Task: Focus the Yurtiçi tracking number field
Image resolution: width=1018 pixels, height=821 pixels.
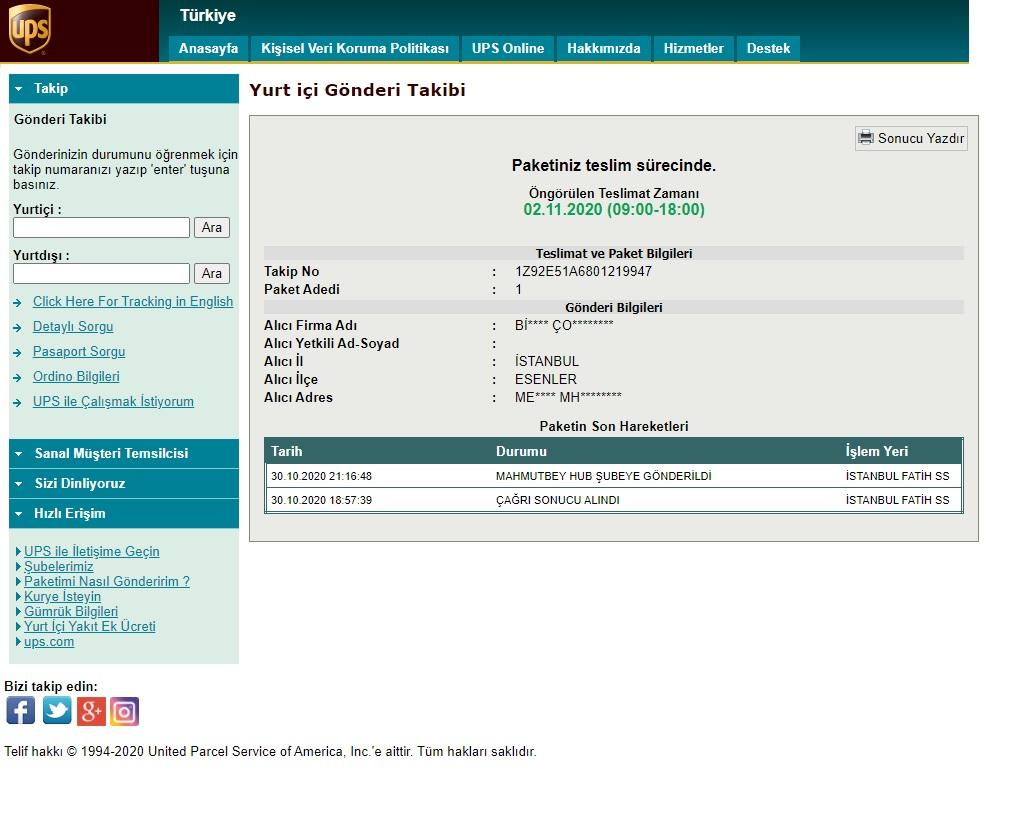Action: pyautogui.click(x=101, y=228)
